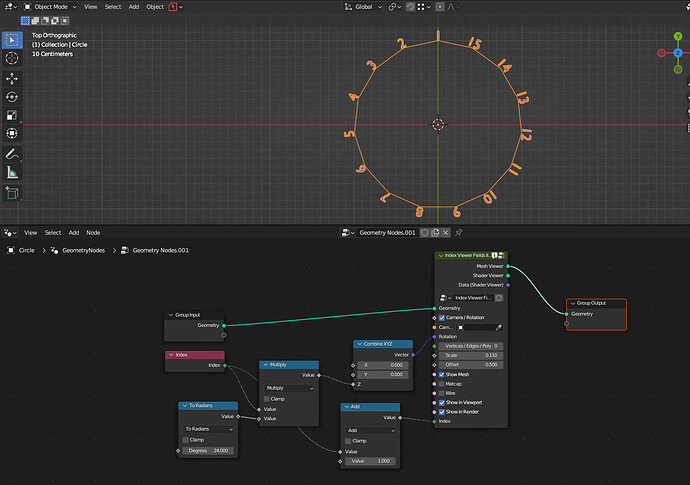
Task: Click the eyedropper in the Cam... field
Action: pos(499,327)
